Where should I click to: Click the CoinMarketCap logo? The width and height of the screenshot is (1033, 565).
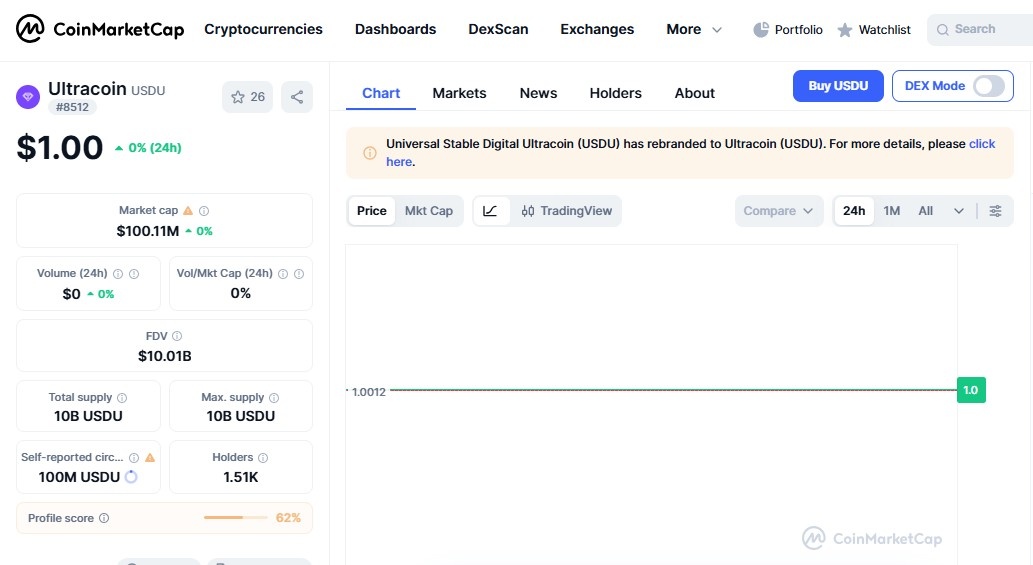tap(100, 29)
